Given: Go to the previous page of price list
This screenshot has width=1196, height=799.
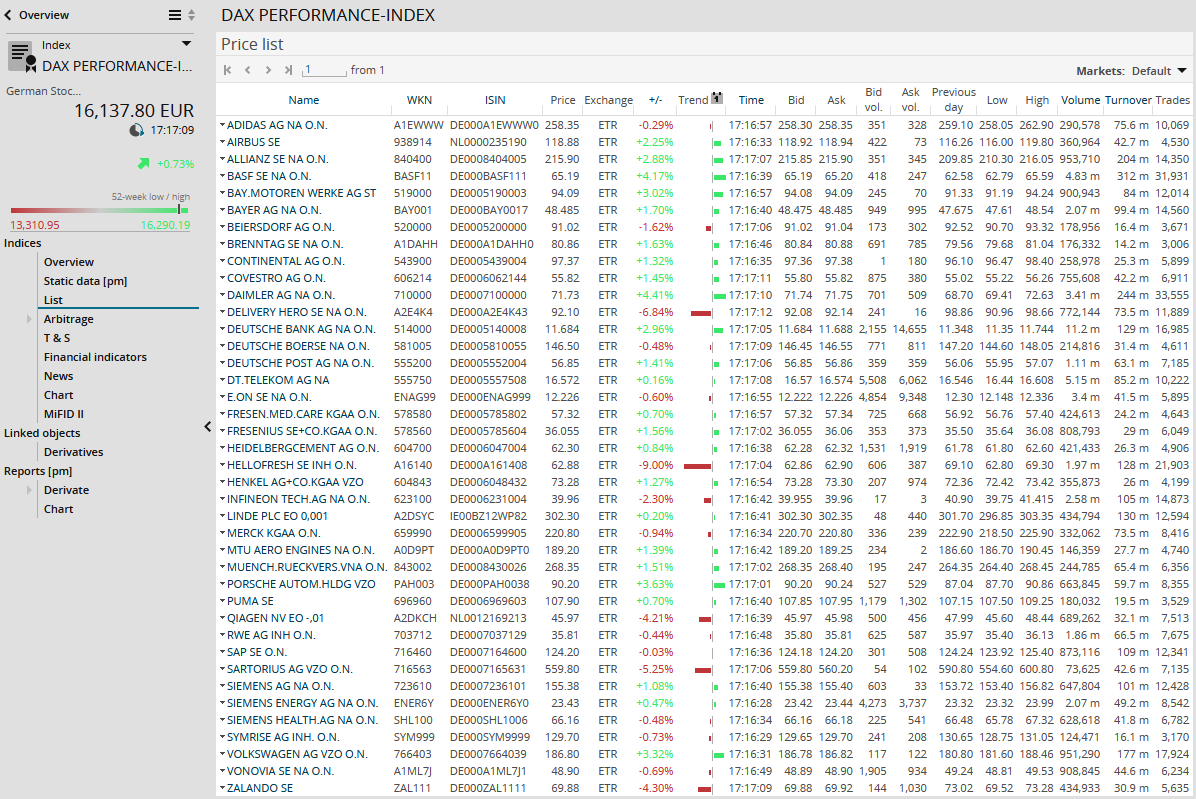Looking at the screenshot, I should click(248, 70).
